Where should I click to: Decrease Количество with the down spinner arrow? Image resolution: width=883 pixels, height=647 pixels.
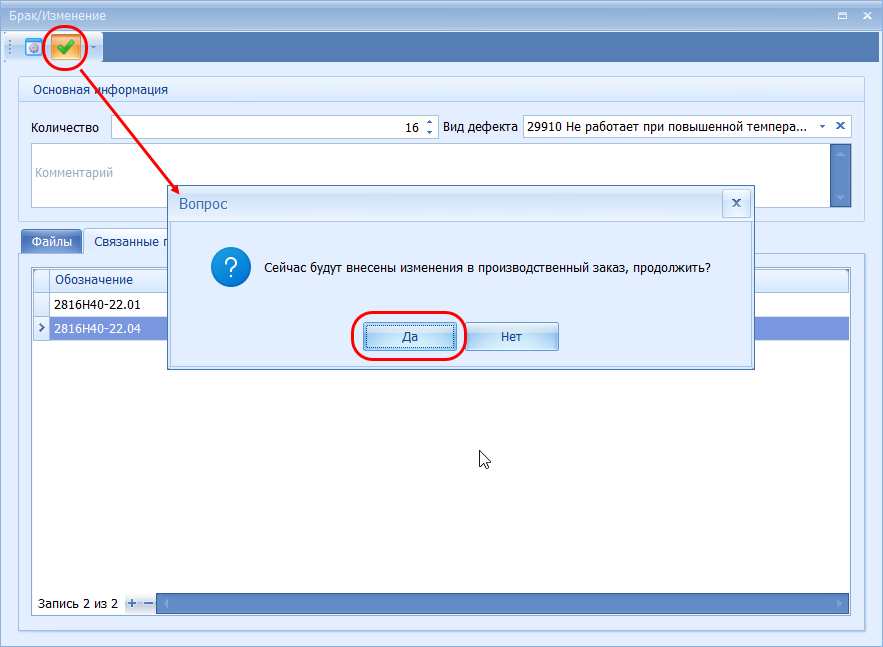coord(430,132)
